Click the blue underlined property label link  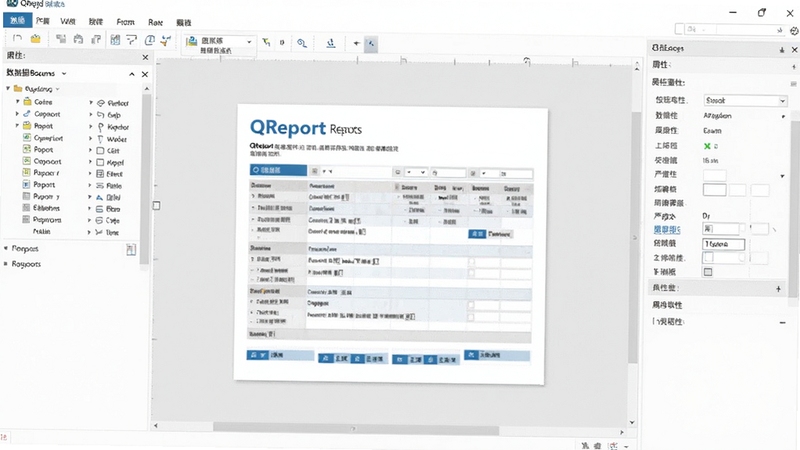pyautogui.click(x=667, y=230)
